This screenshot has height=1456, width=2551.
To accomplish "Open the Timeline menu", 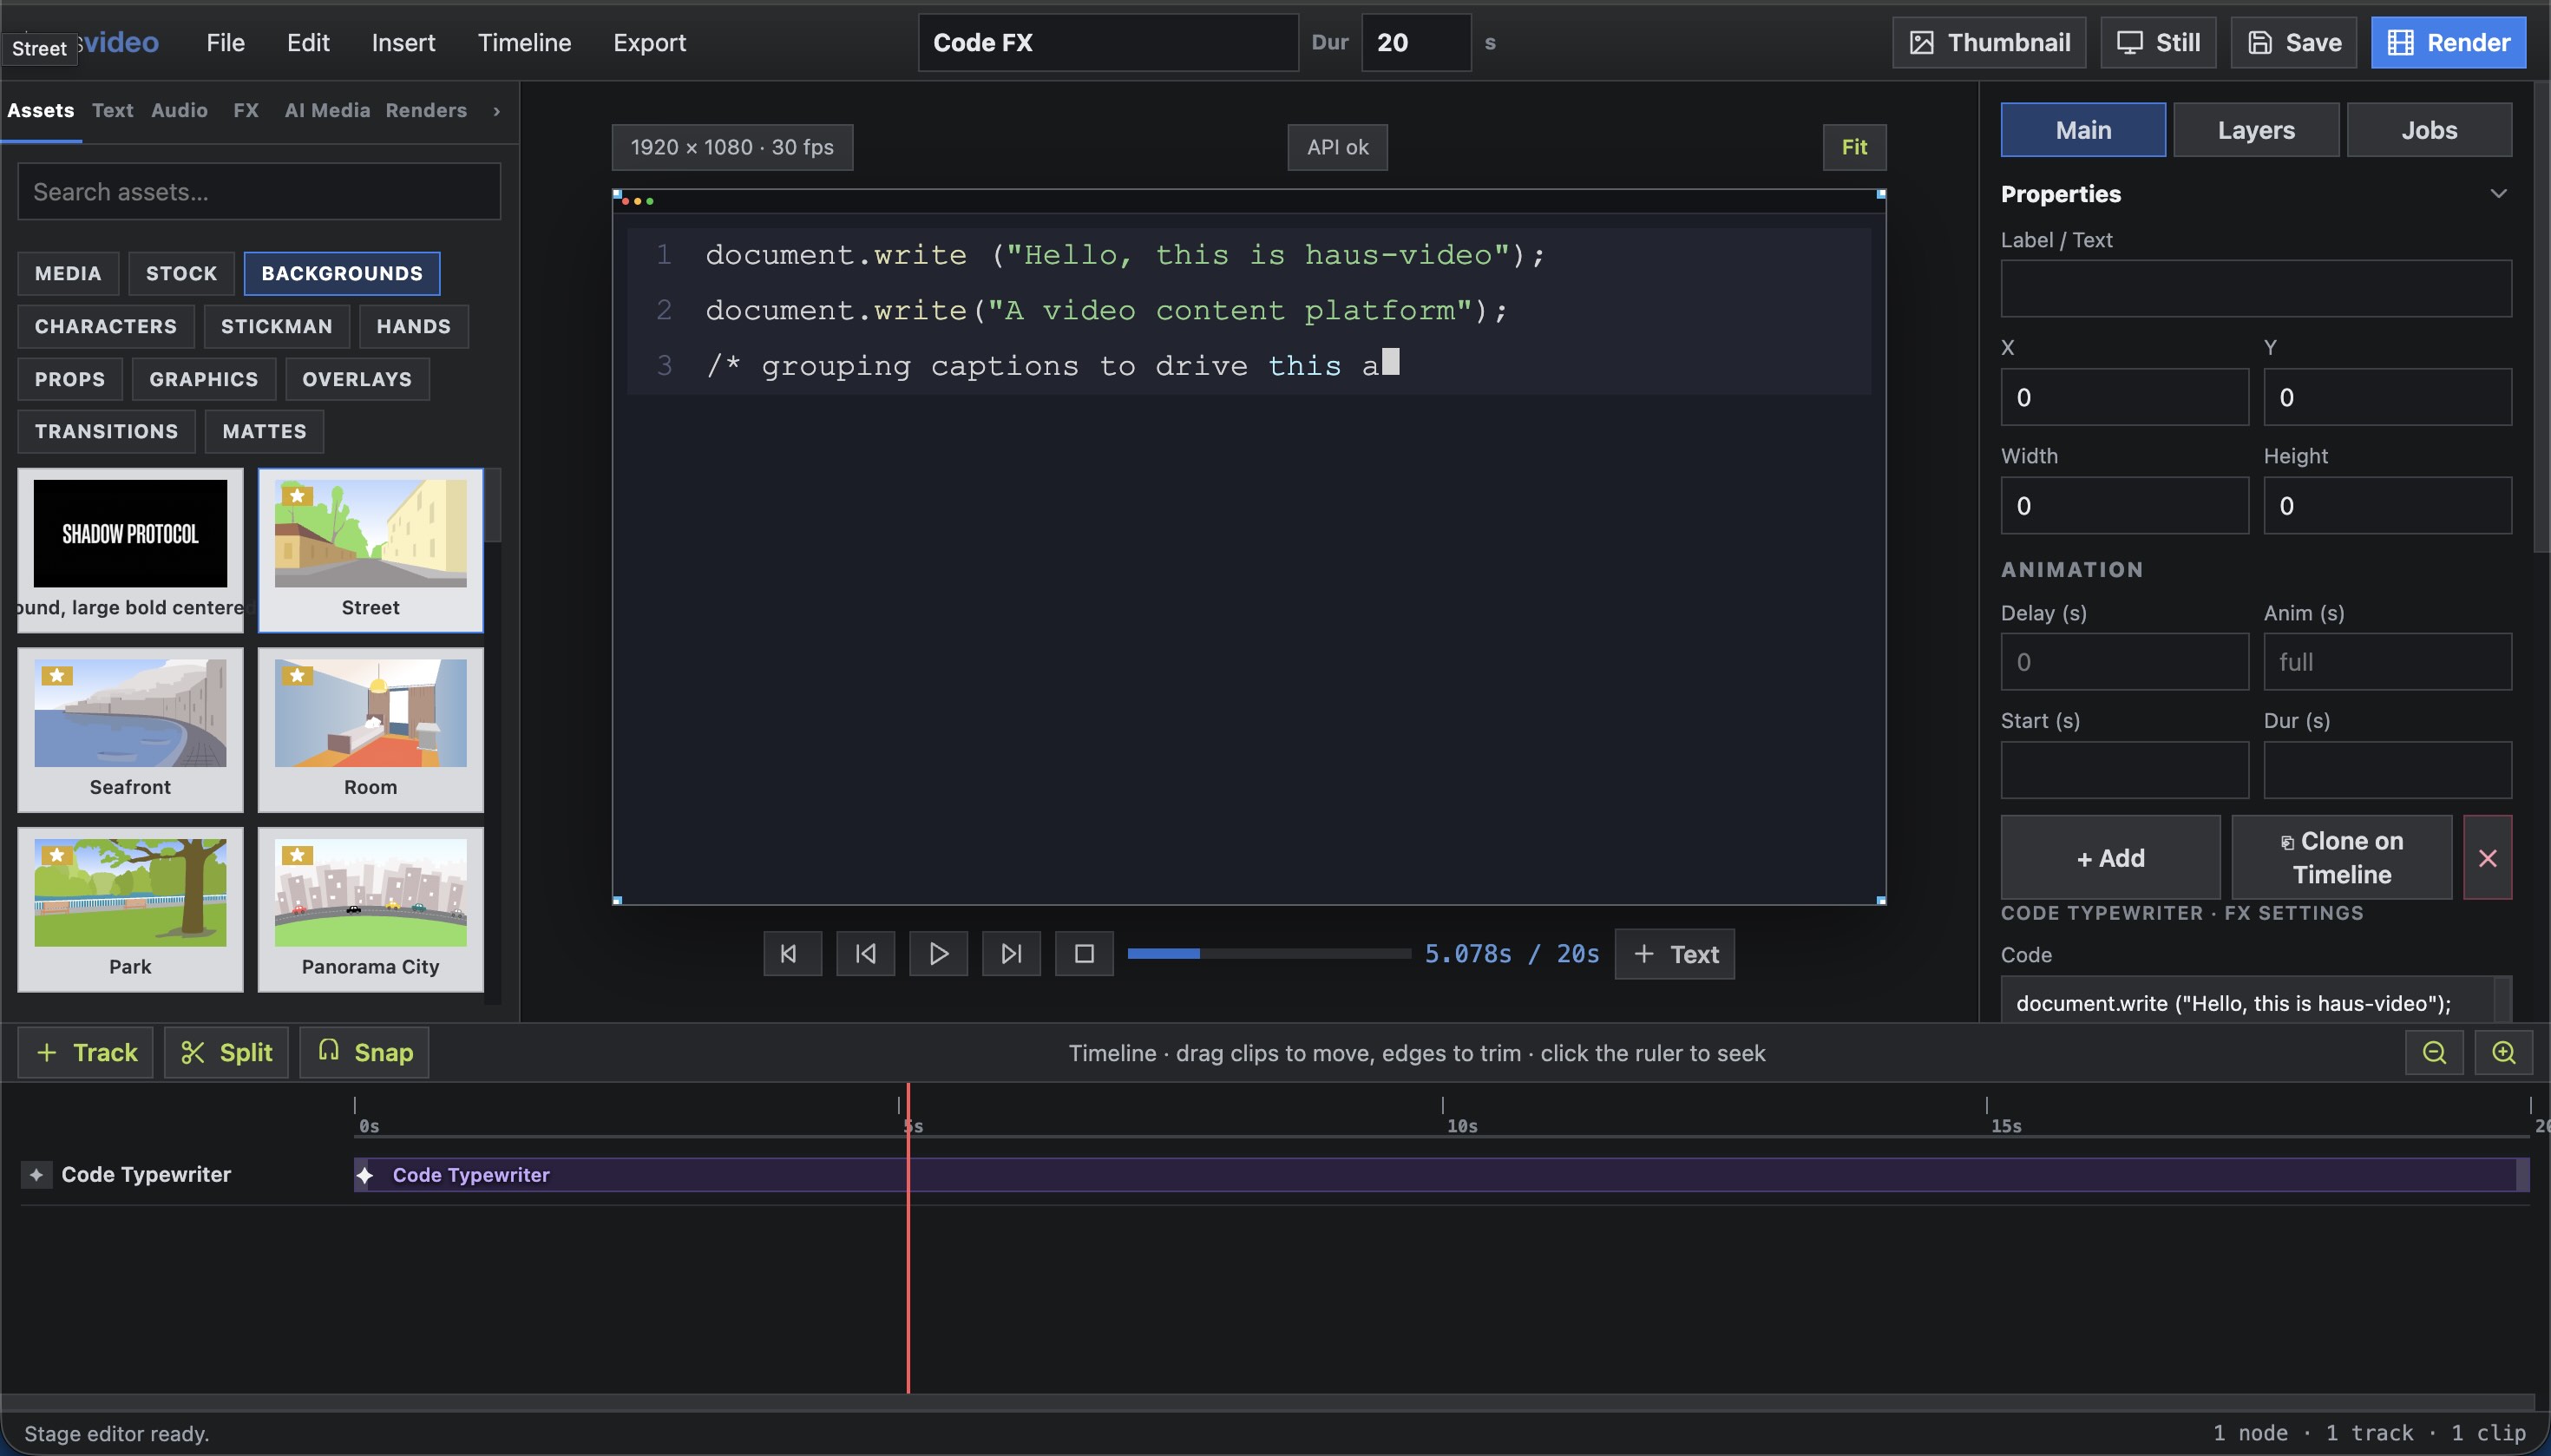I will [x=524, y=42].
